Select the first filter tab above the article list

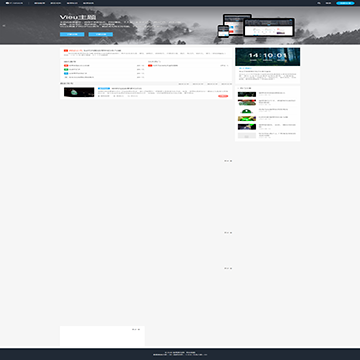point(184,84)
